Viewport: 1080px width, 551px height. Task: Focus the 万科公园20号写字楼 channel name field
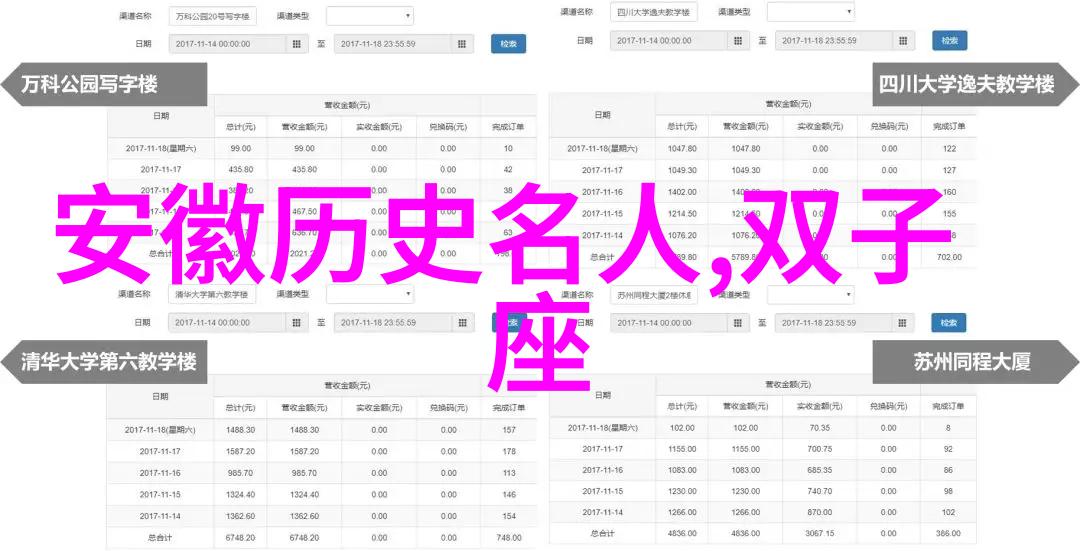tap(212, 16)
